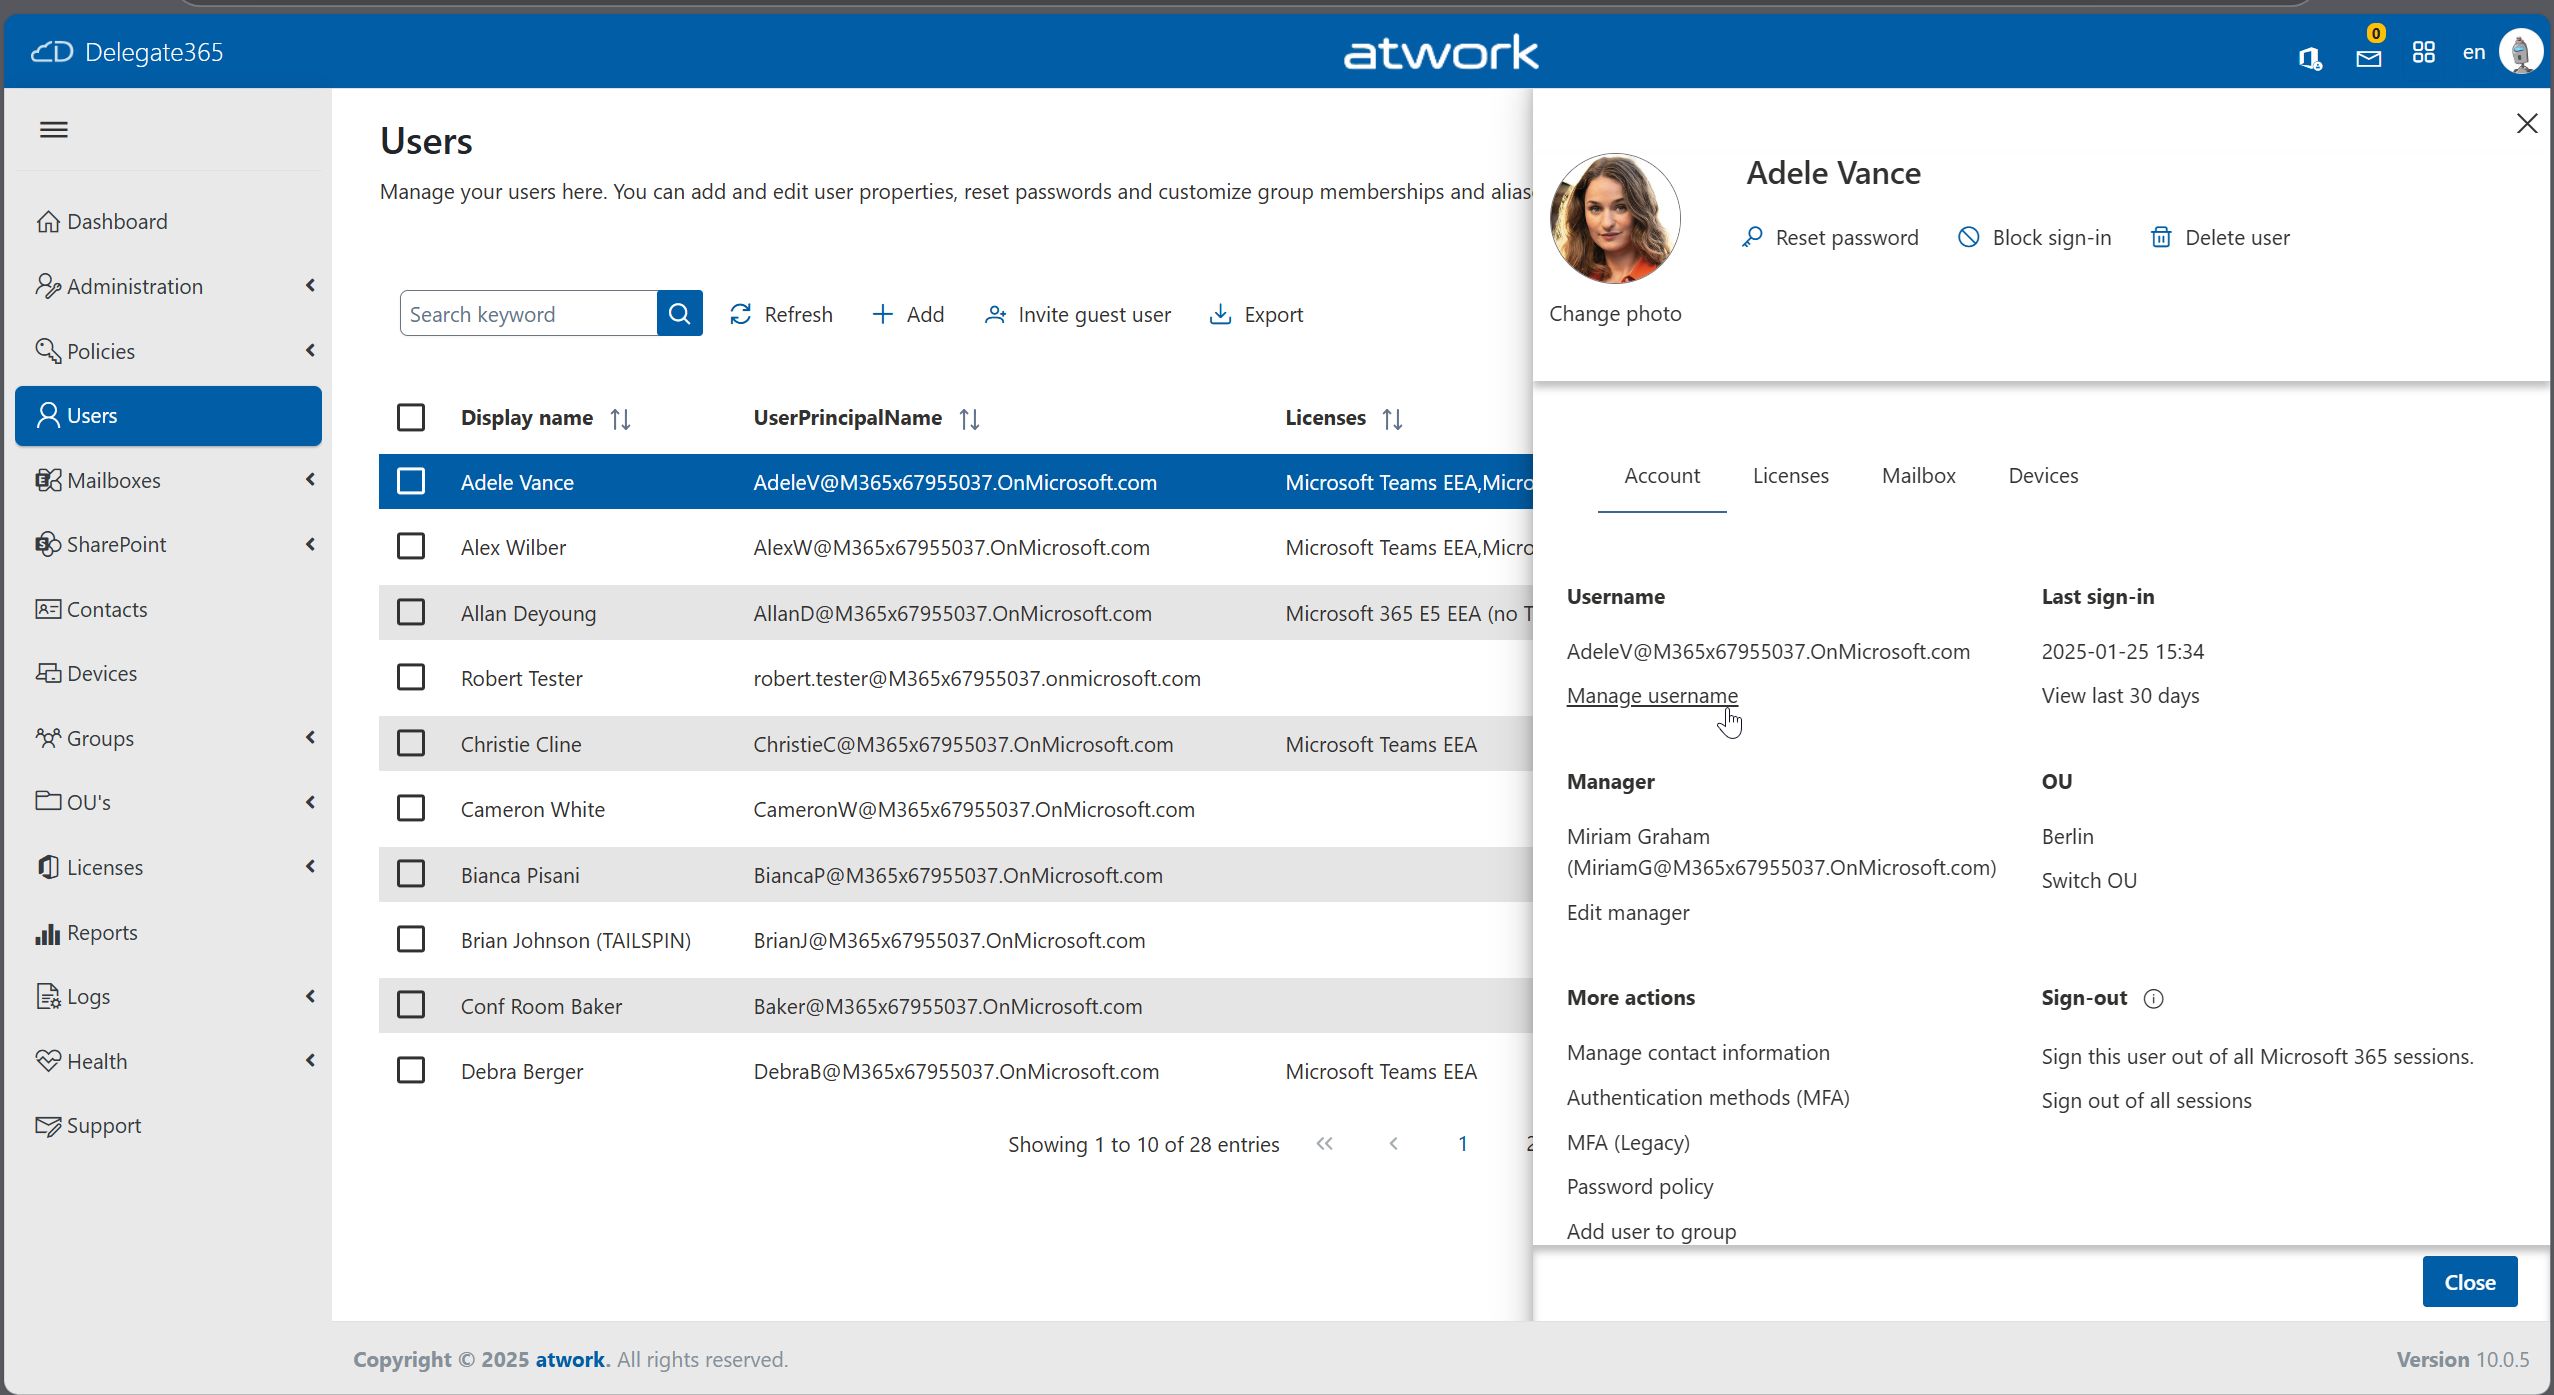The height and width of the screenshot is (1395, 2554).
Task: Click the Switch OU link
Action: point(2089,880)
